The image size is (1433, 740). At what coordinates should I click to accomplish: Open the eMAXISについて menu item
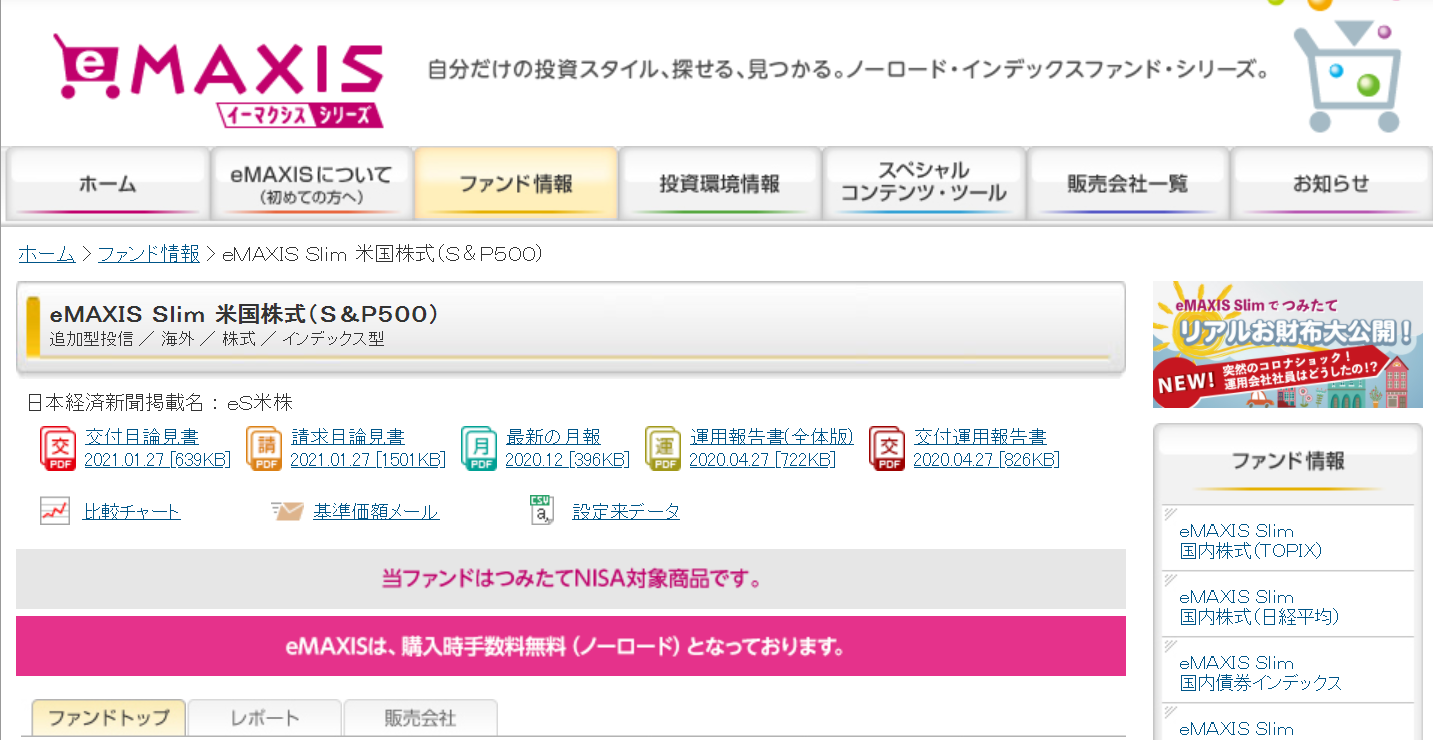311,184
